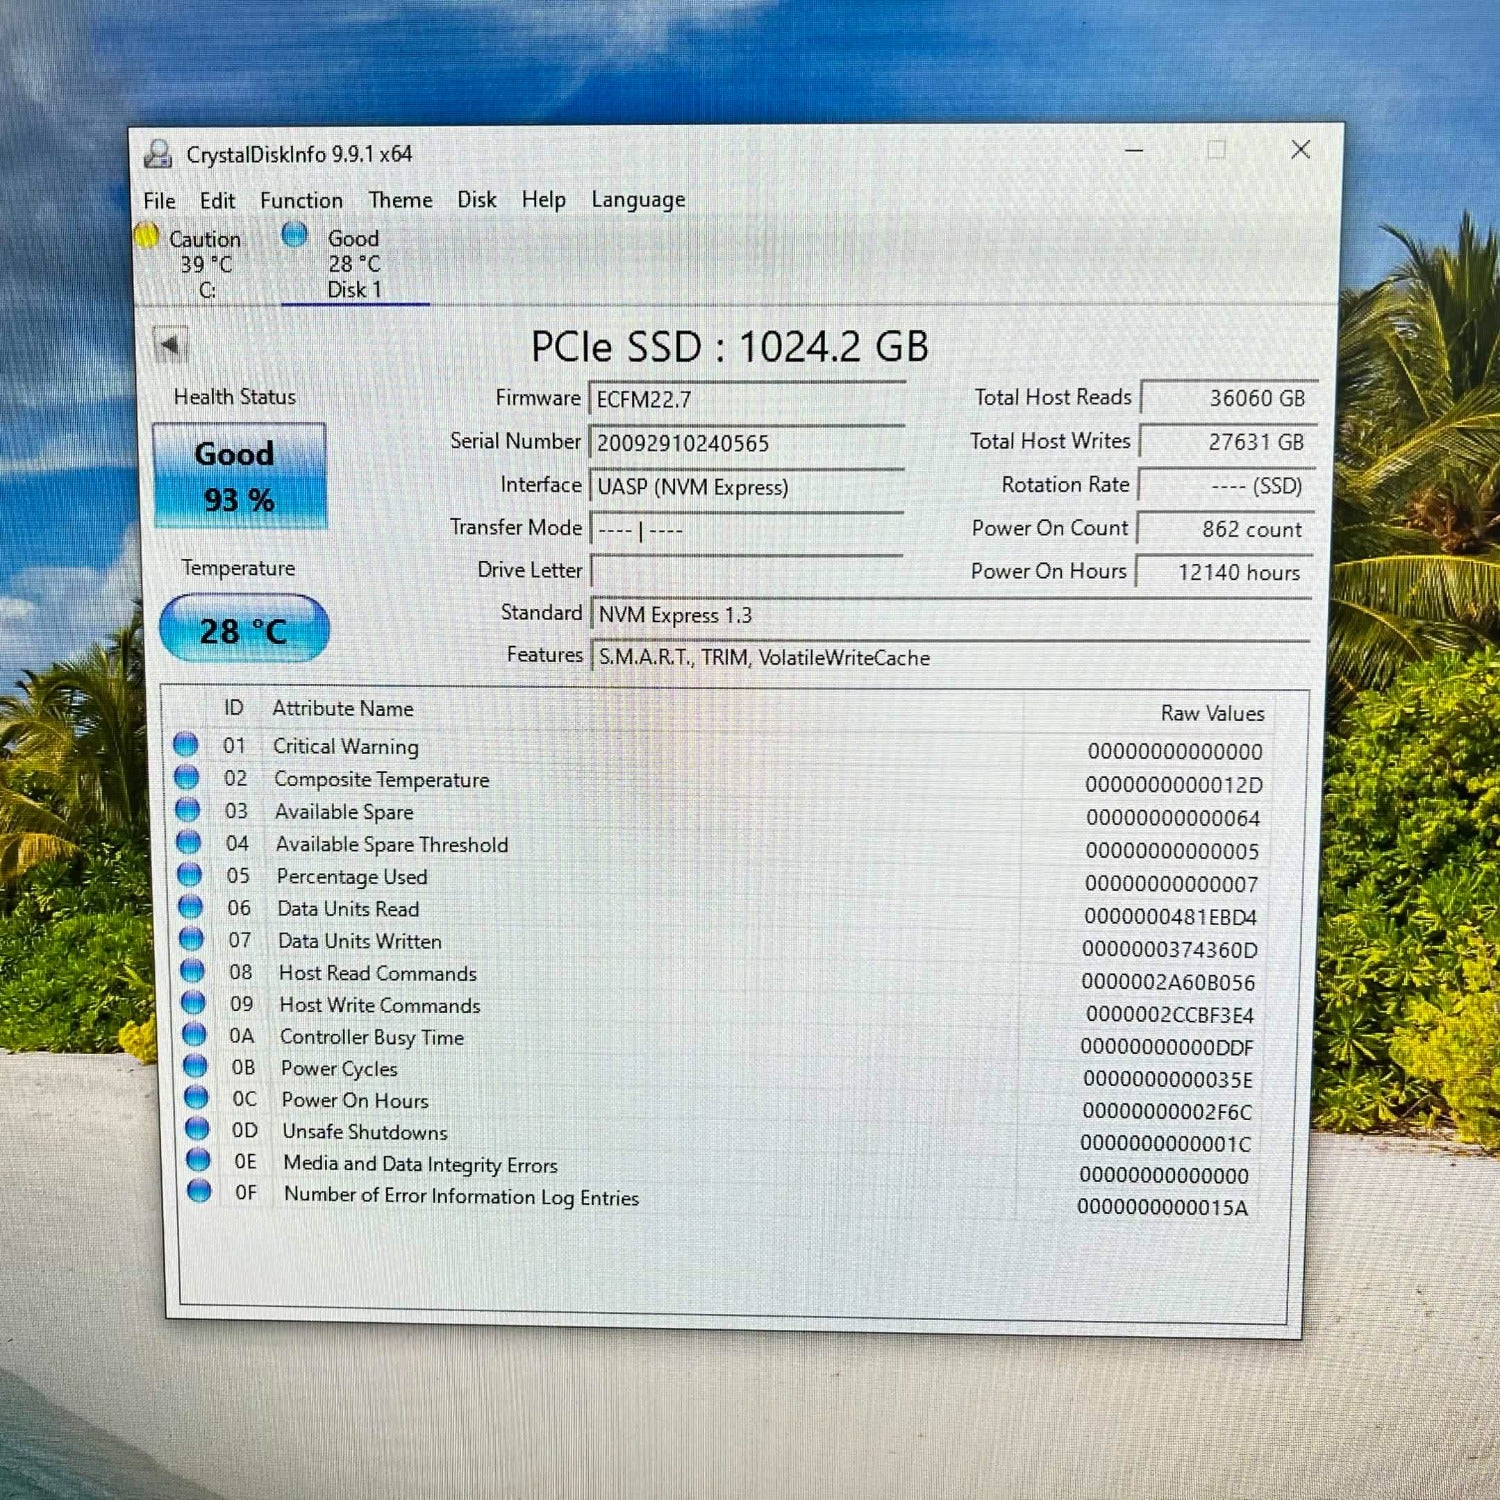
Task: Click the blue Good status indicator in disk tabs
Action: pyautogui.click(x=294, y=235)
